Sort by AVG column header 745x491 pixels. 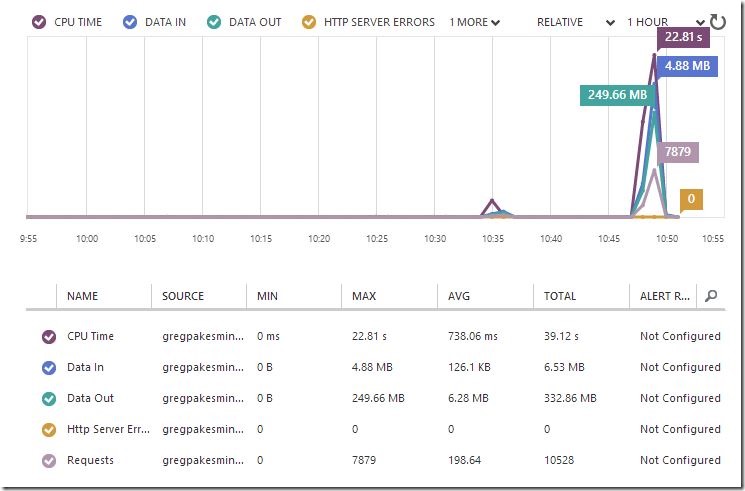pyautogui.click(x=458, y=296)
